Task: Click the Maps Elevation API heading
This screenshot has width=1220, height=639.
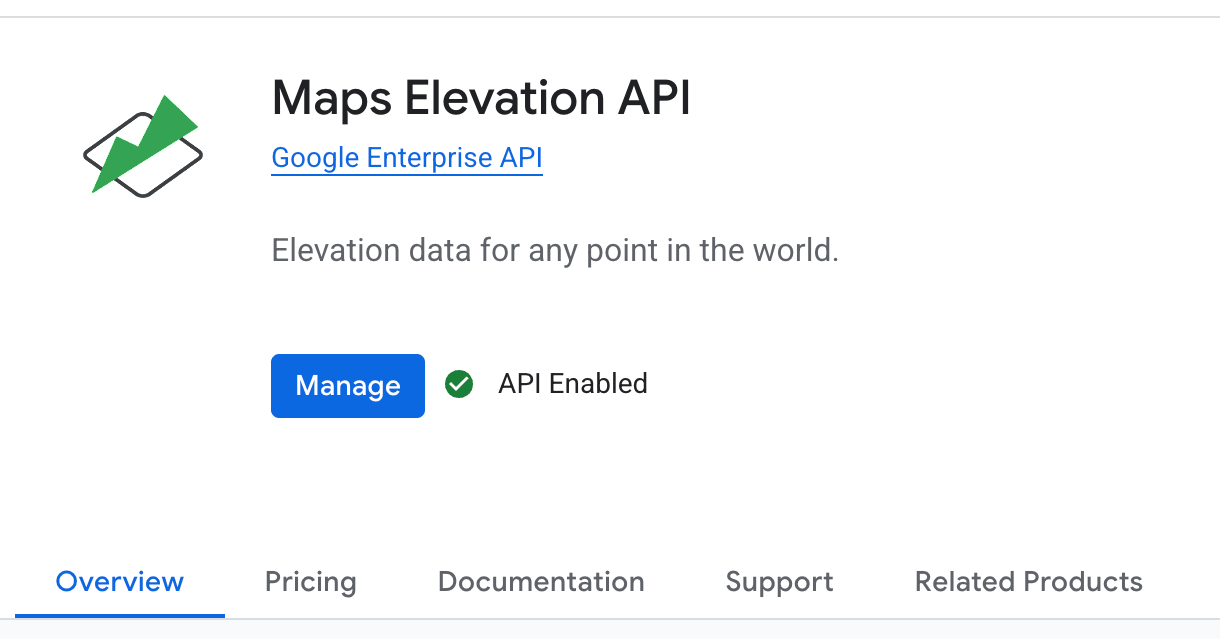Action: [x=480, y=98]
